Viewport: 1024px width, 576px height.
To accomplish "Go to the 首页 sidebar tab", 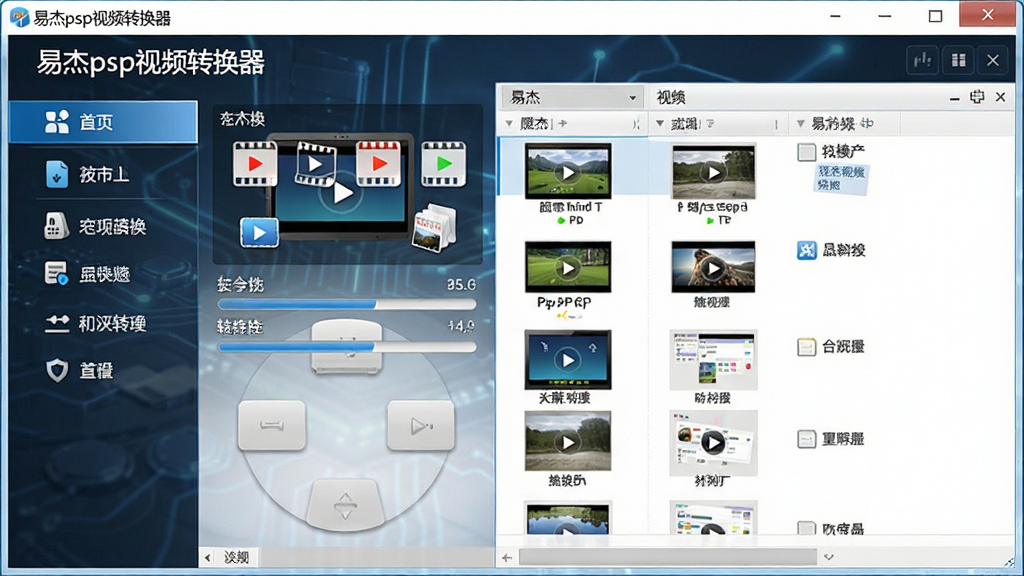I will tap(103, 122).
